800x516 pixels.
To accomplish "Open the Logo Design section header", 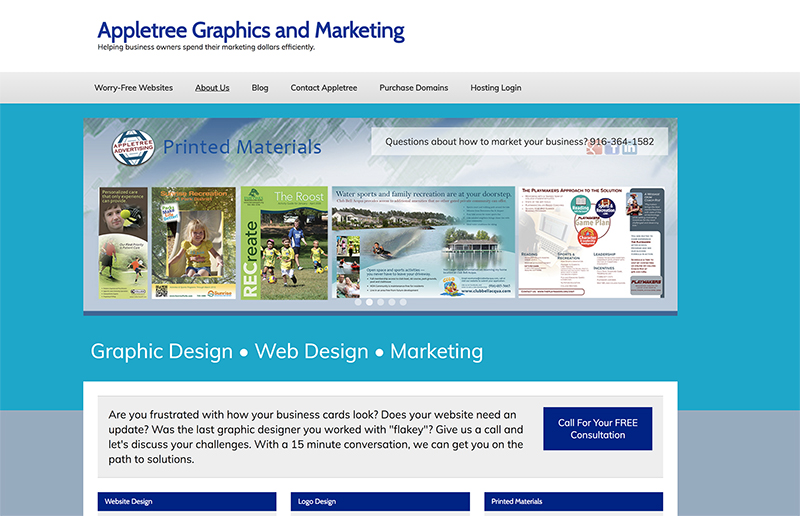I will [x=380, y=501].
